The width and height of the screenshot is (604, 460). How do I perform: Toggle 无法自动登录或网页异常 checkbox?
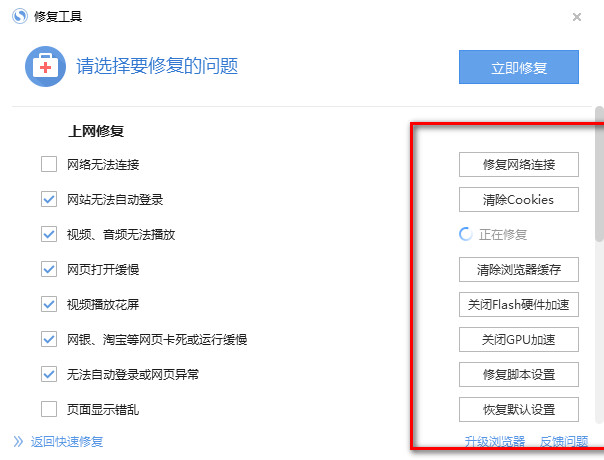(x=49, y=374)
